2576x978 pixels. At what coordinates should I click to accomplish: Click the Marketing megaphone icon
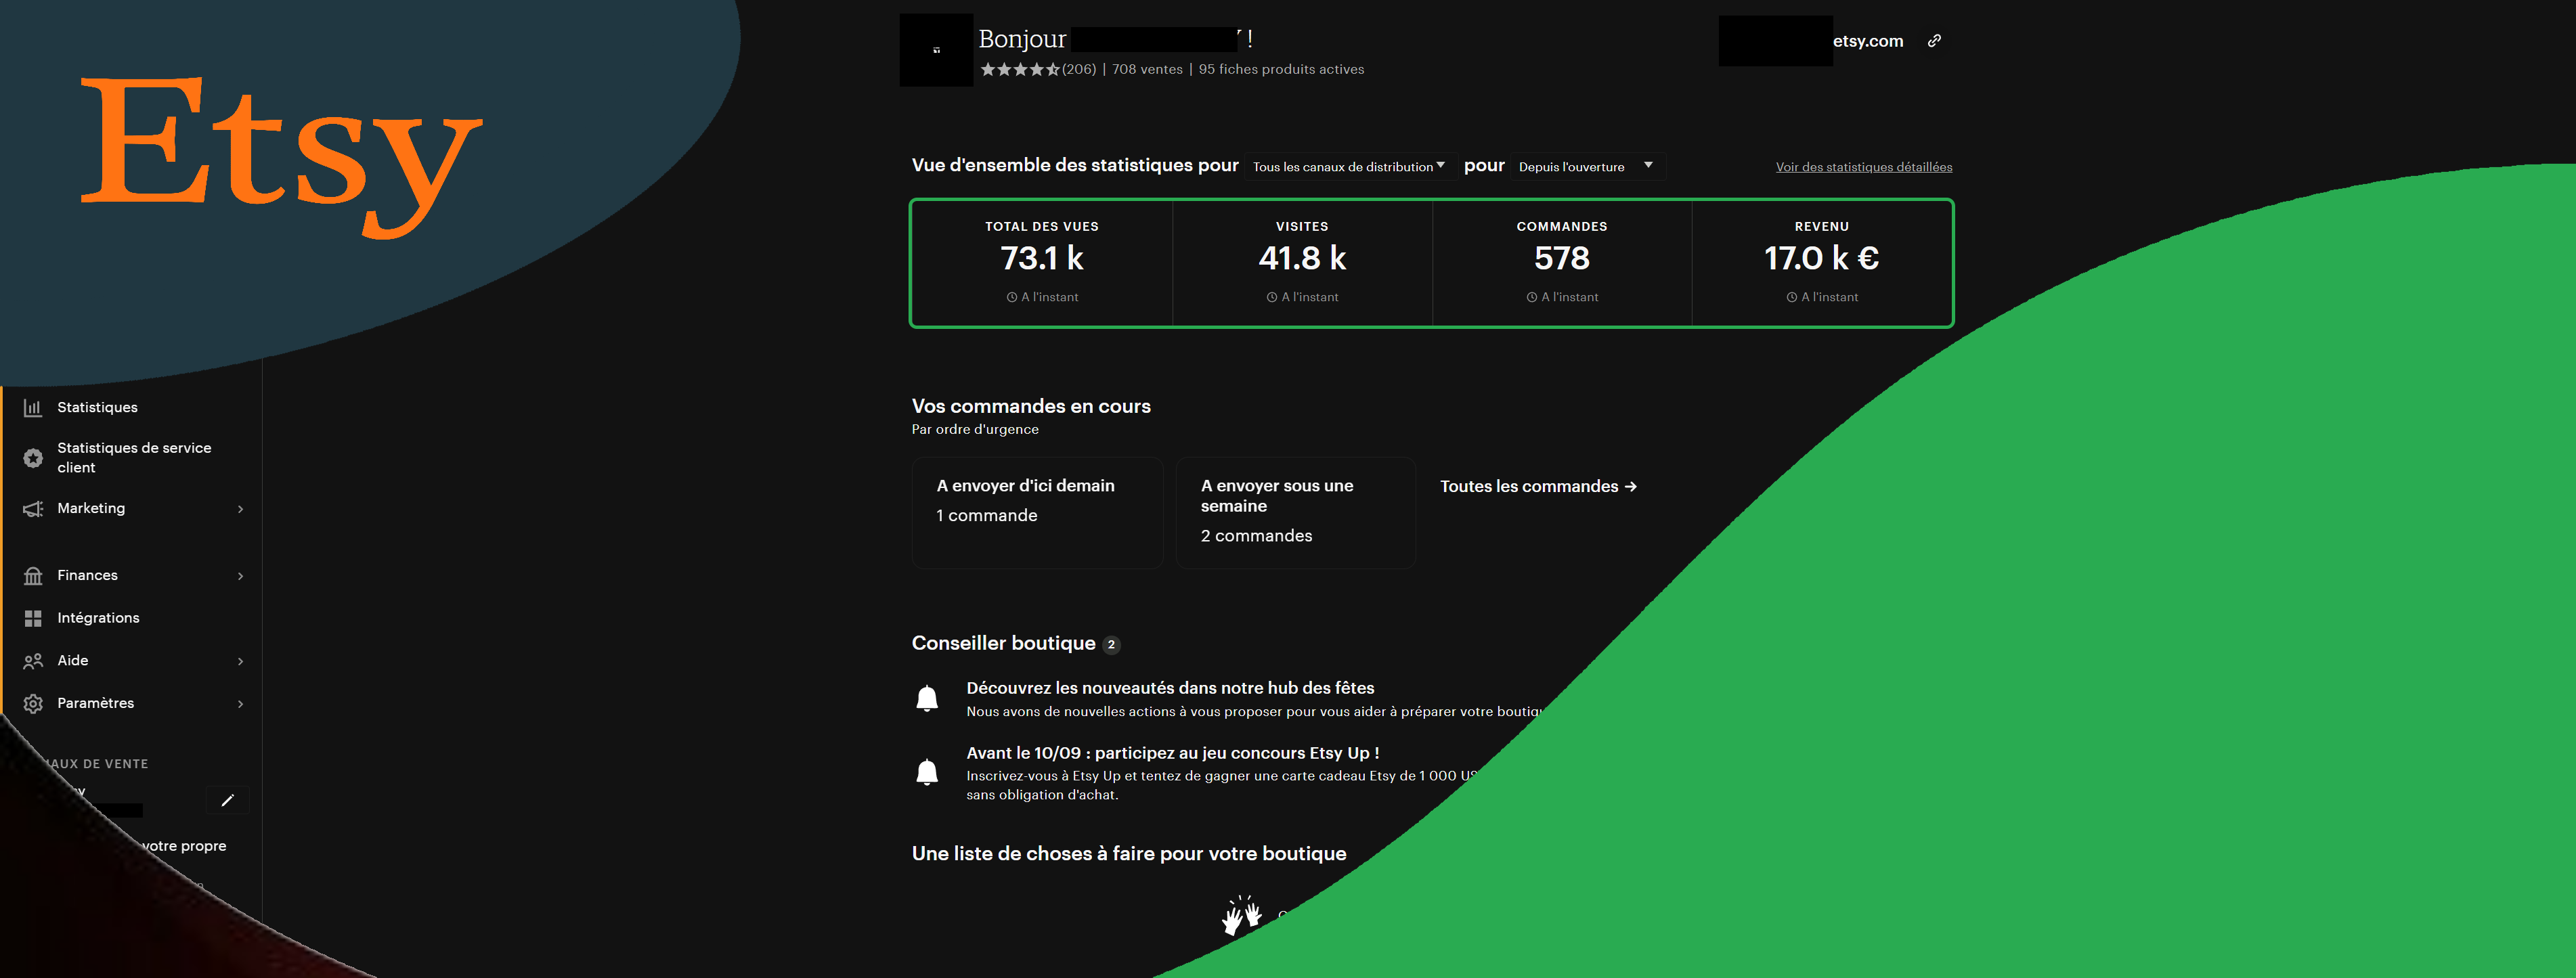click(33, 509)
